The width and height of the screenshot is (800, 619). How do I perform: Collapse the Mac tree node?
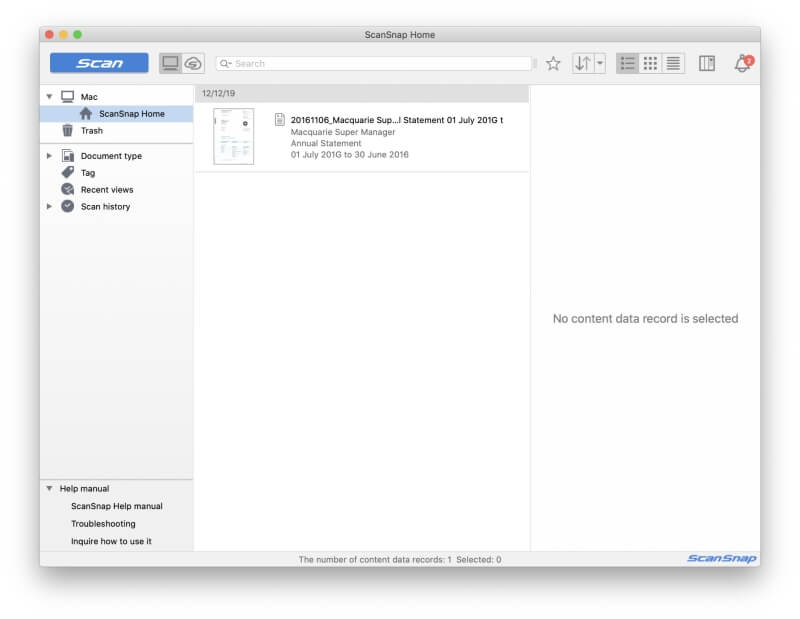pos(49,96)
